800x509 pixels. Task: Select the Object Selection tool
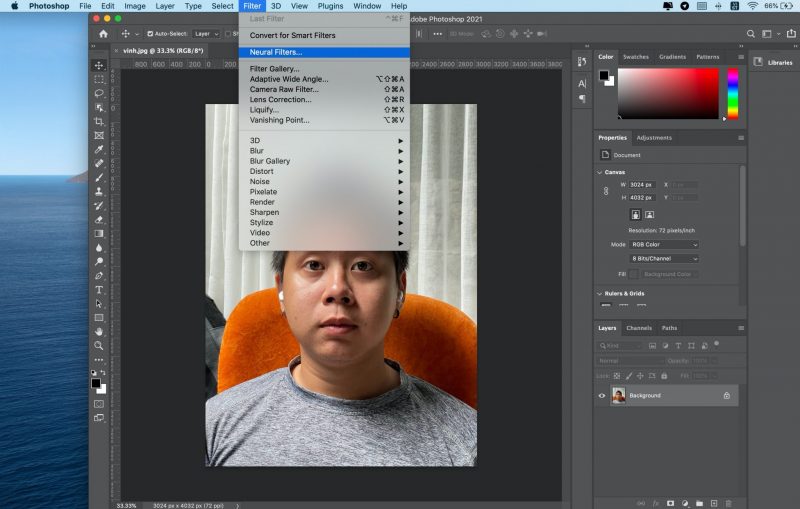pyautogui.click(x=99, y=108)
